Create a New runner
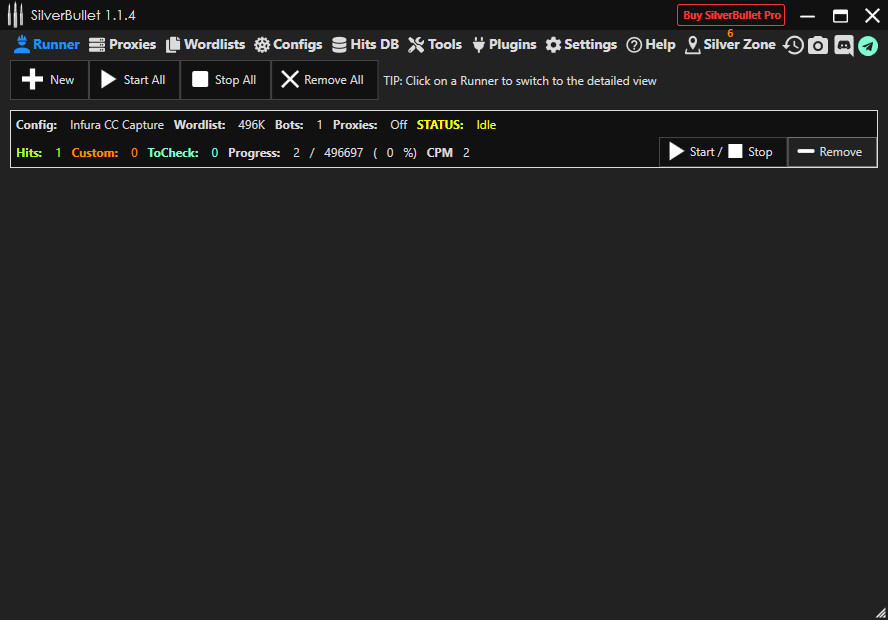This screenshot has width=888, height=620. pyautogui.click(x=49, y=80)
